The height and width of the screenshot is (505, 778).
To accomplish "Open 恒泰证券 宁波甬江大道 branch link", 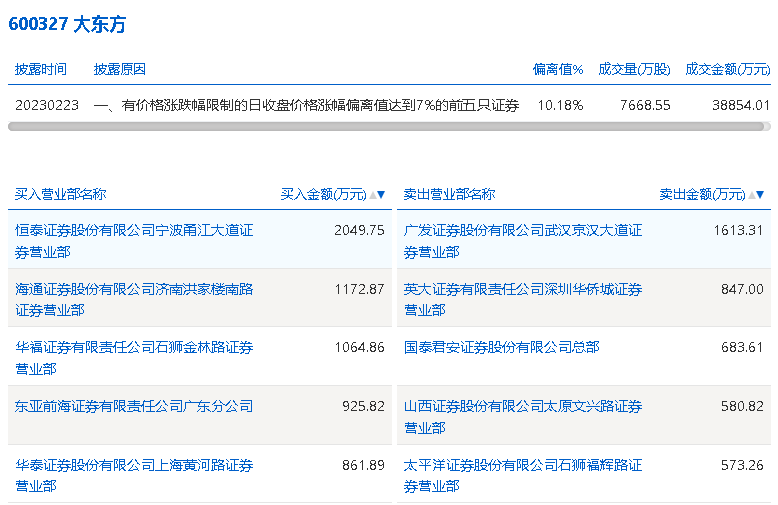I will (x=134, y=241).
